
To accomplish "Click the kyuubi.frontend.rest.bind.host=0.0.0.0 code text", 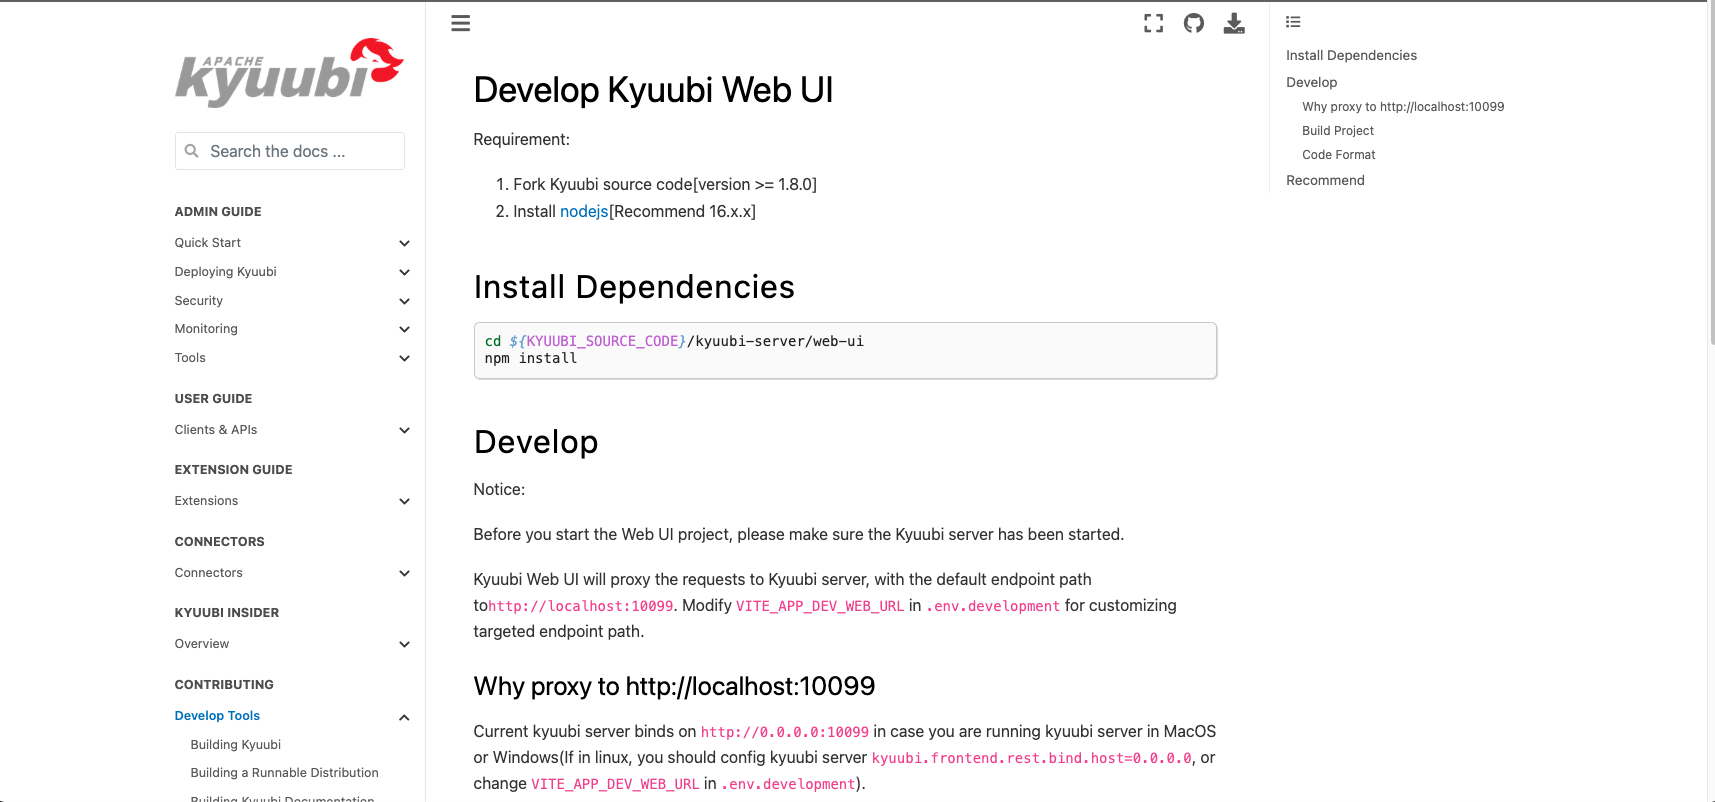I will [1032, 758].
